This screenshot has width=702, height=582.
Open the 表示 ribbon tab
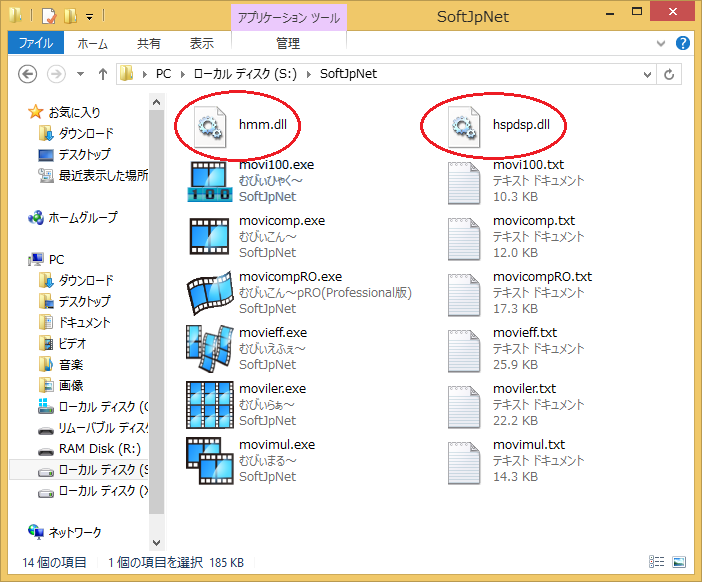click(x=201, y=43)
